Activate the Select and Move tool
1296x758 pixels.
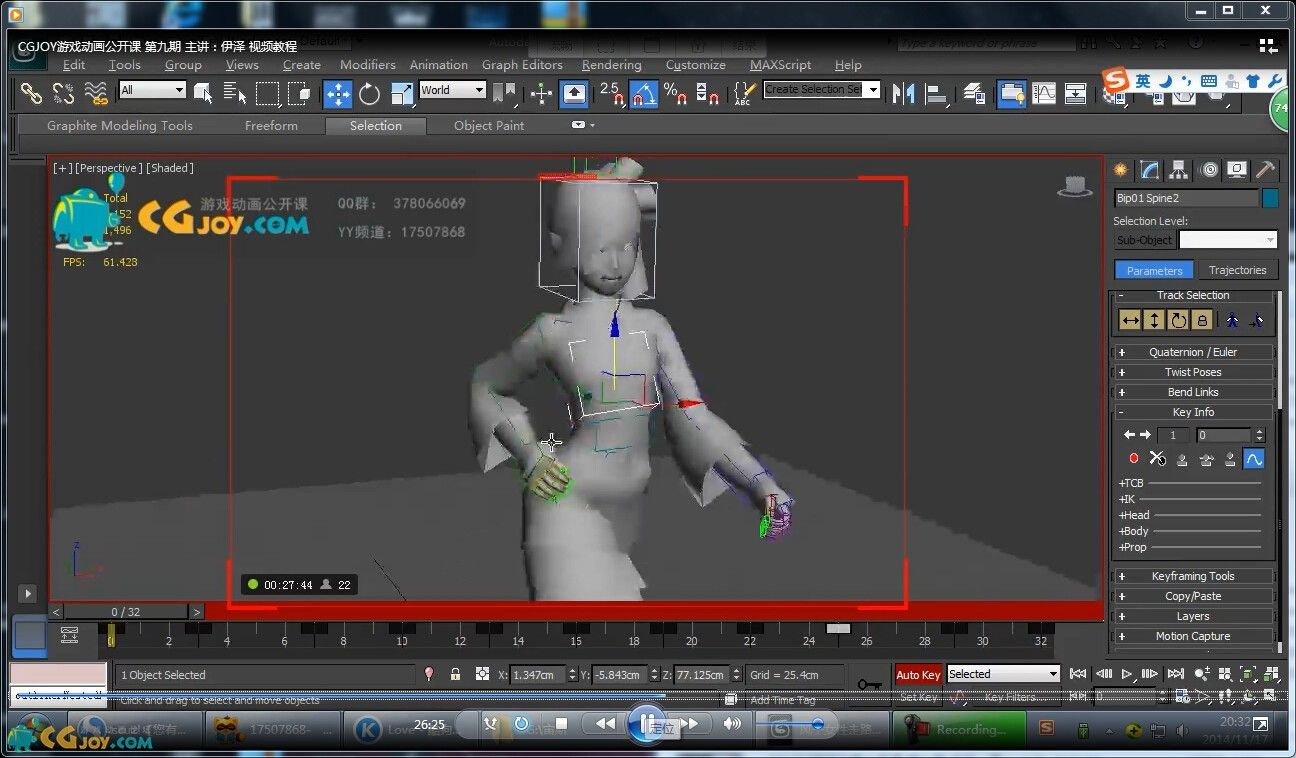[338, 93]
